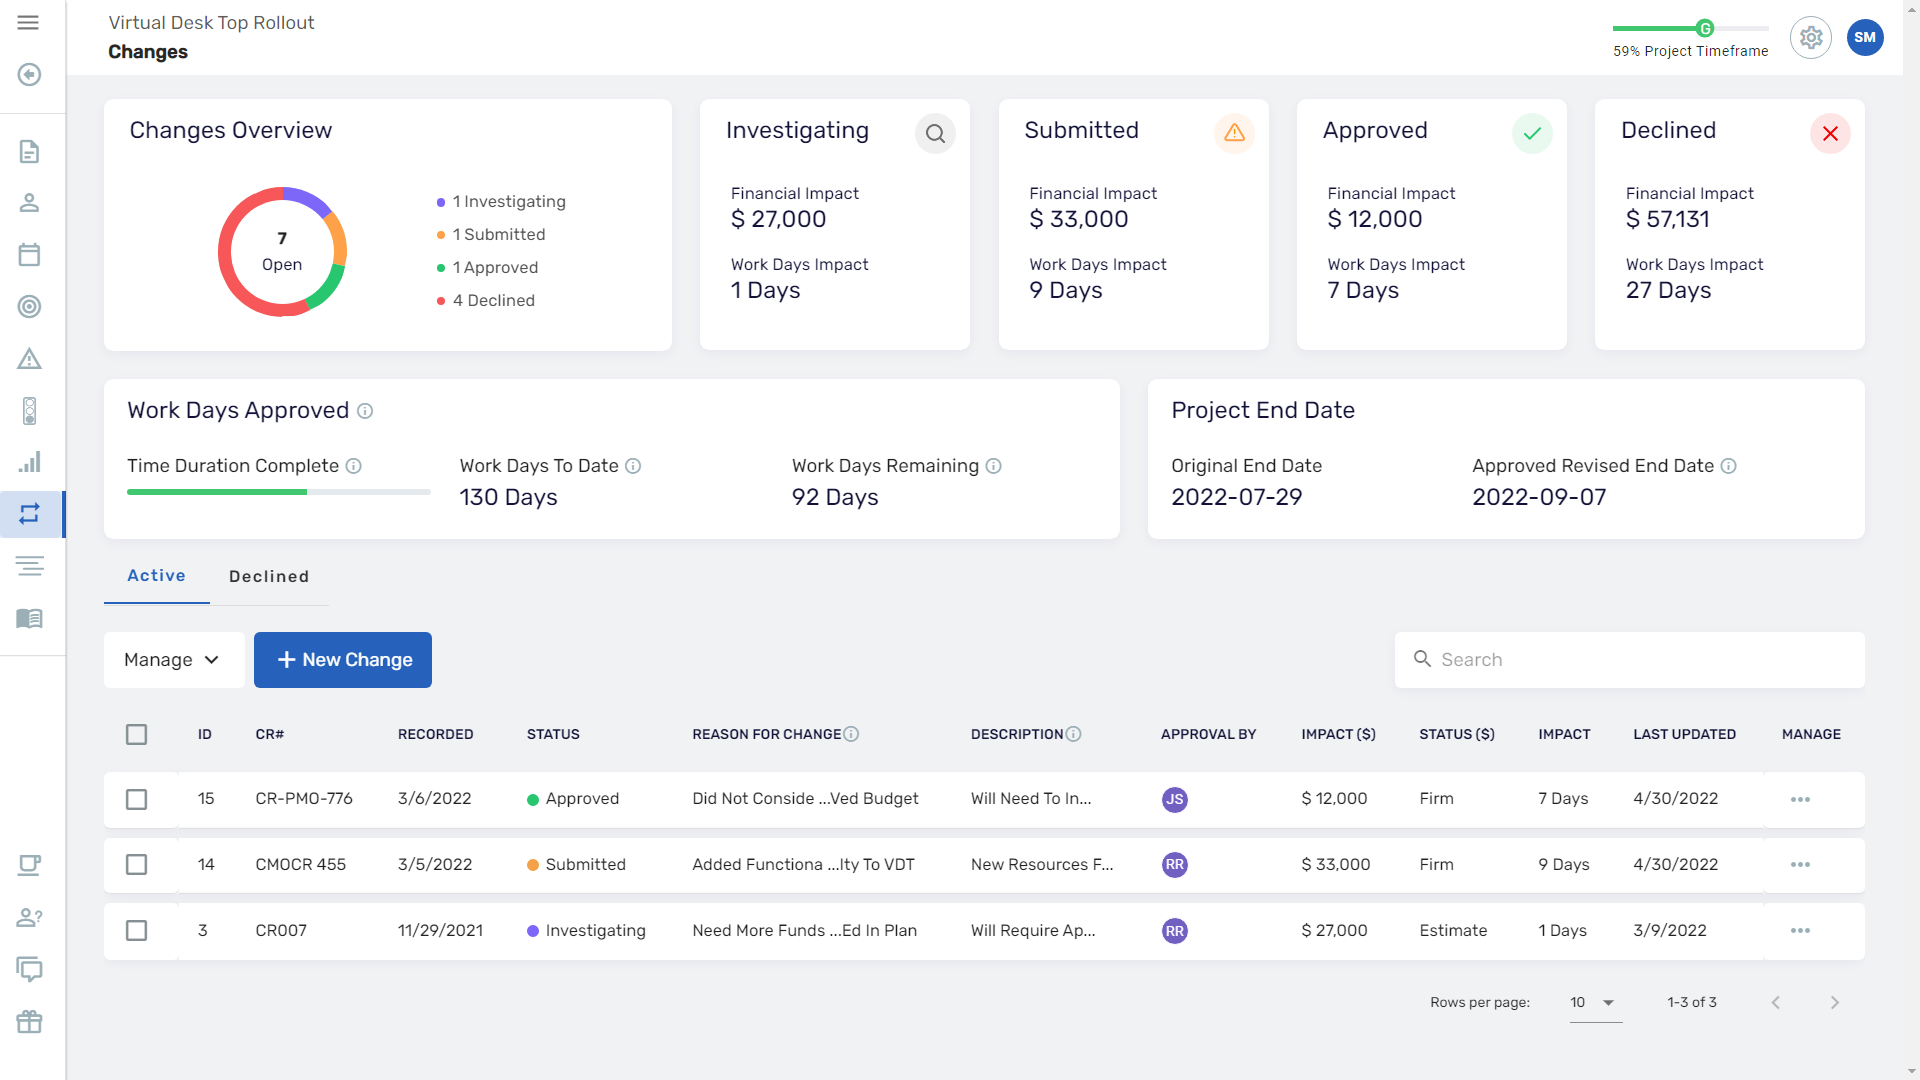Select the Active tab

click(156, 576)
